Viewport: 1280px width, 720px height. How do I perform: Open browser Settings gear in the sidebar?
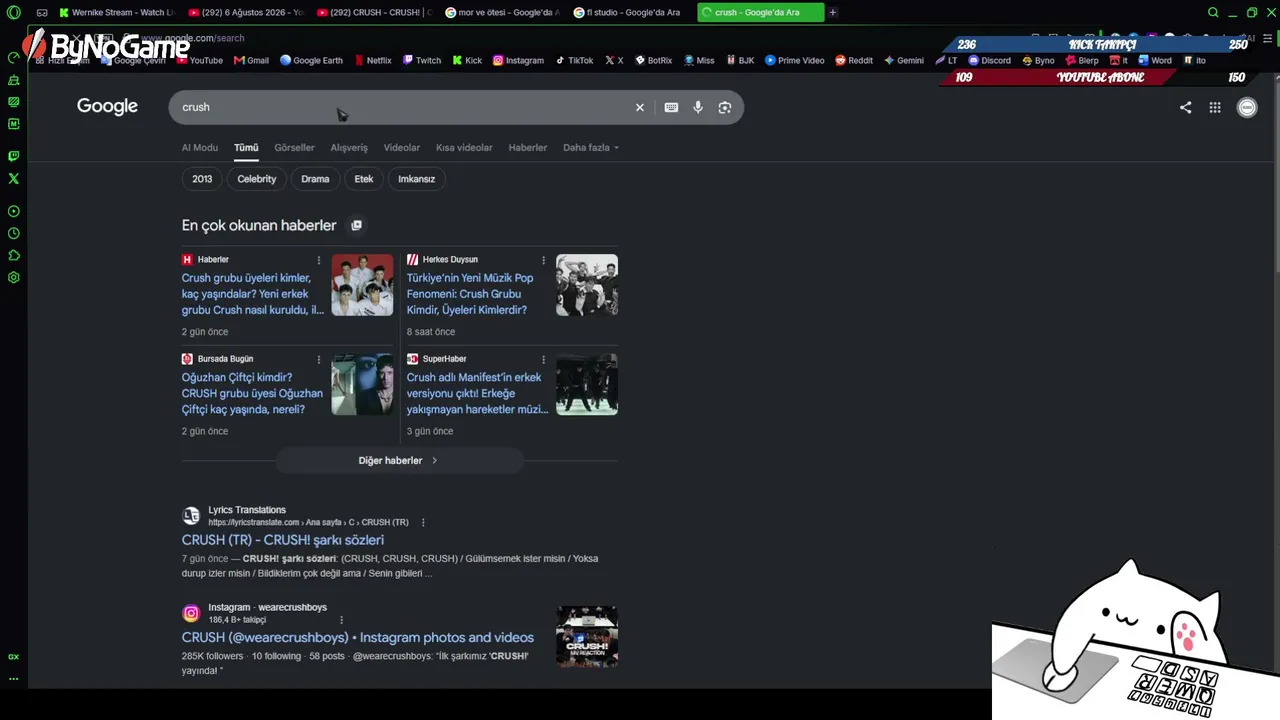click(13, 277)
